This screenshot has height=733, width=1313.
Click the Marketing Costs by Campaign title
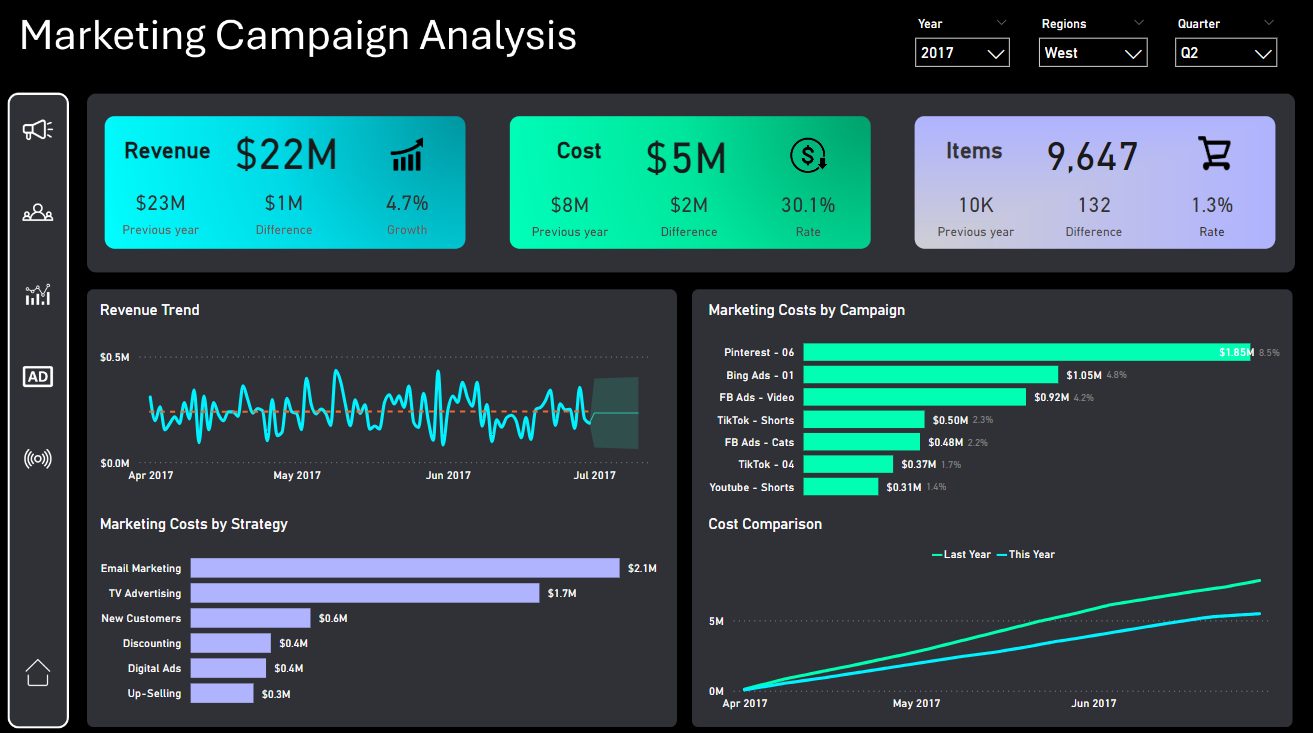coord(807,310)
